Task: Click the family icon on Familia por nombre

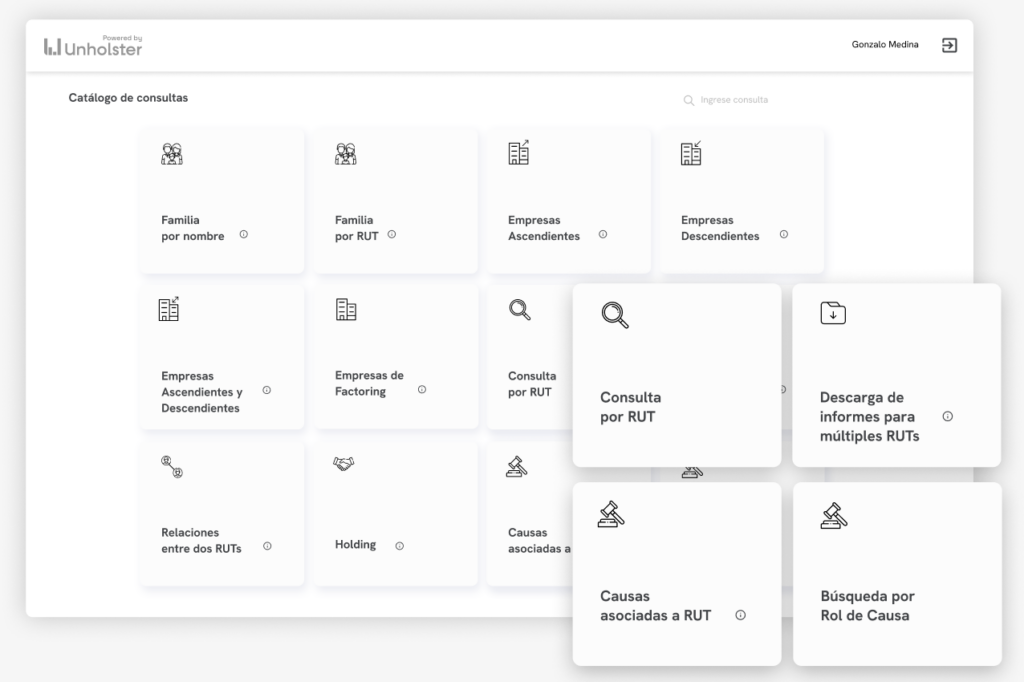Action: [x=172, y=153]
